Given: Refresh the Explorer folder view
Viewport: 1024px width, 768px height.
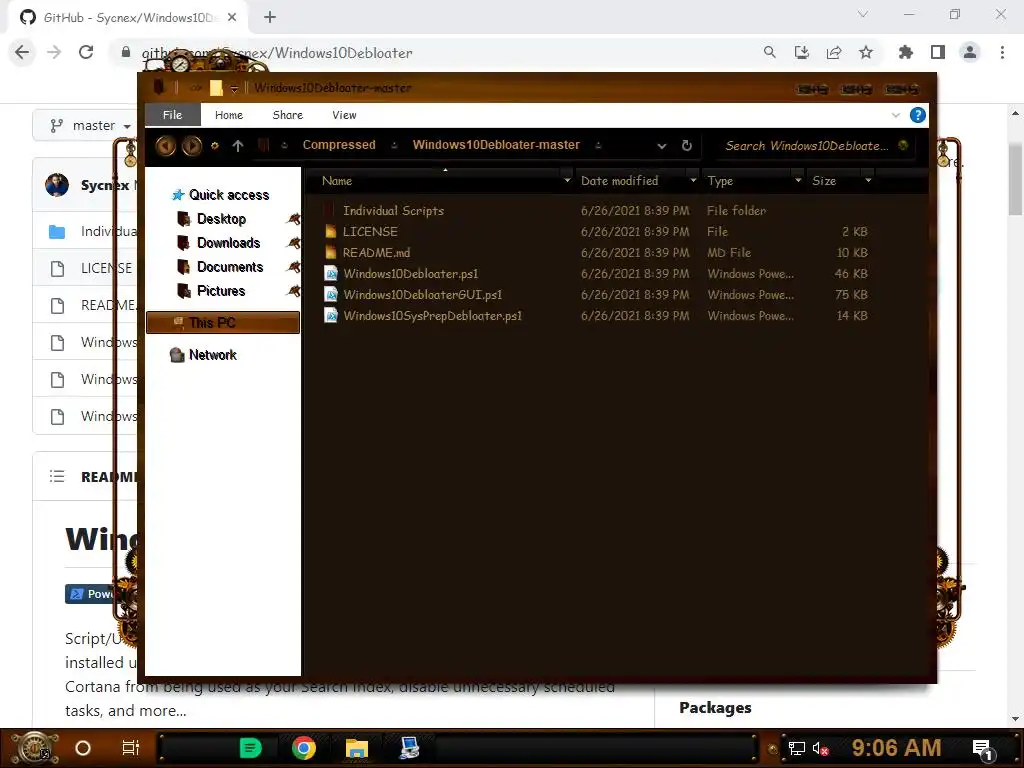Looking at the screenshot, I should pyautogui.click(x=686, y=146).
